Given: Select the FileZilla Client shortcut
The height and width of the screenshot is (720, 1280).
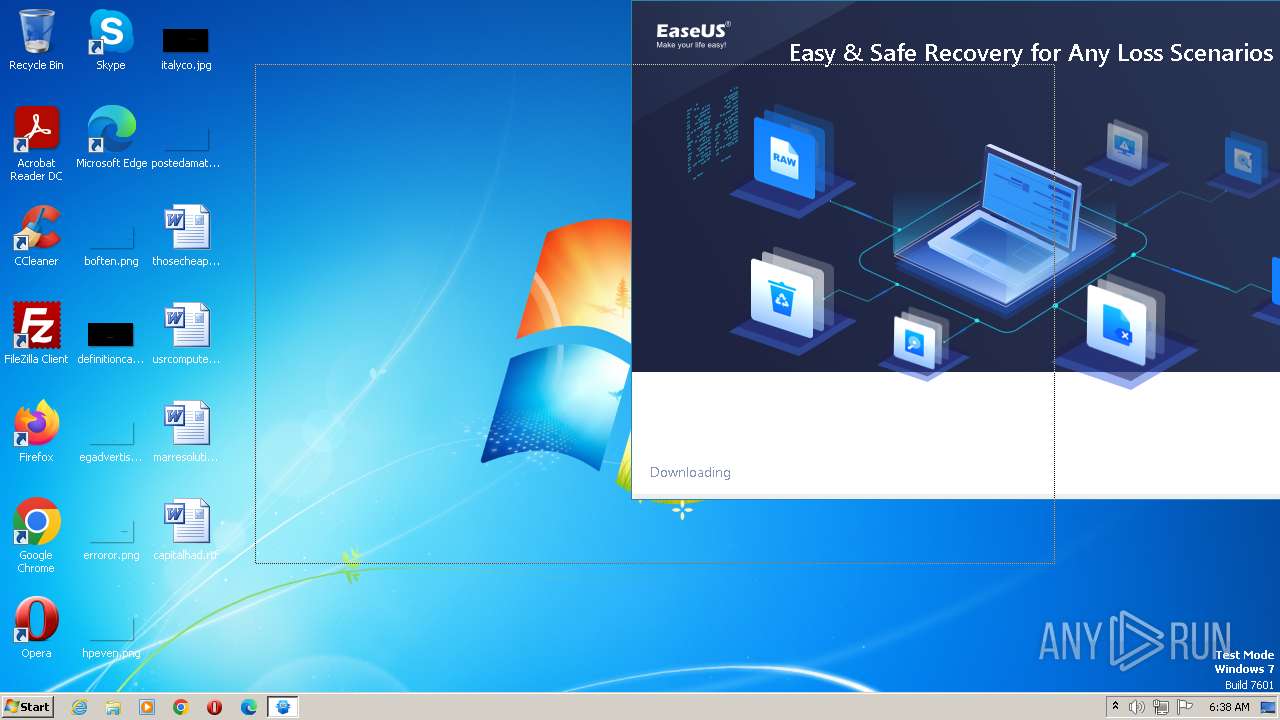Looking at the screenshot, I should pos(36,334).
